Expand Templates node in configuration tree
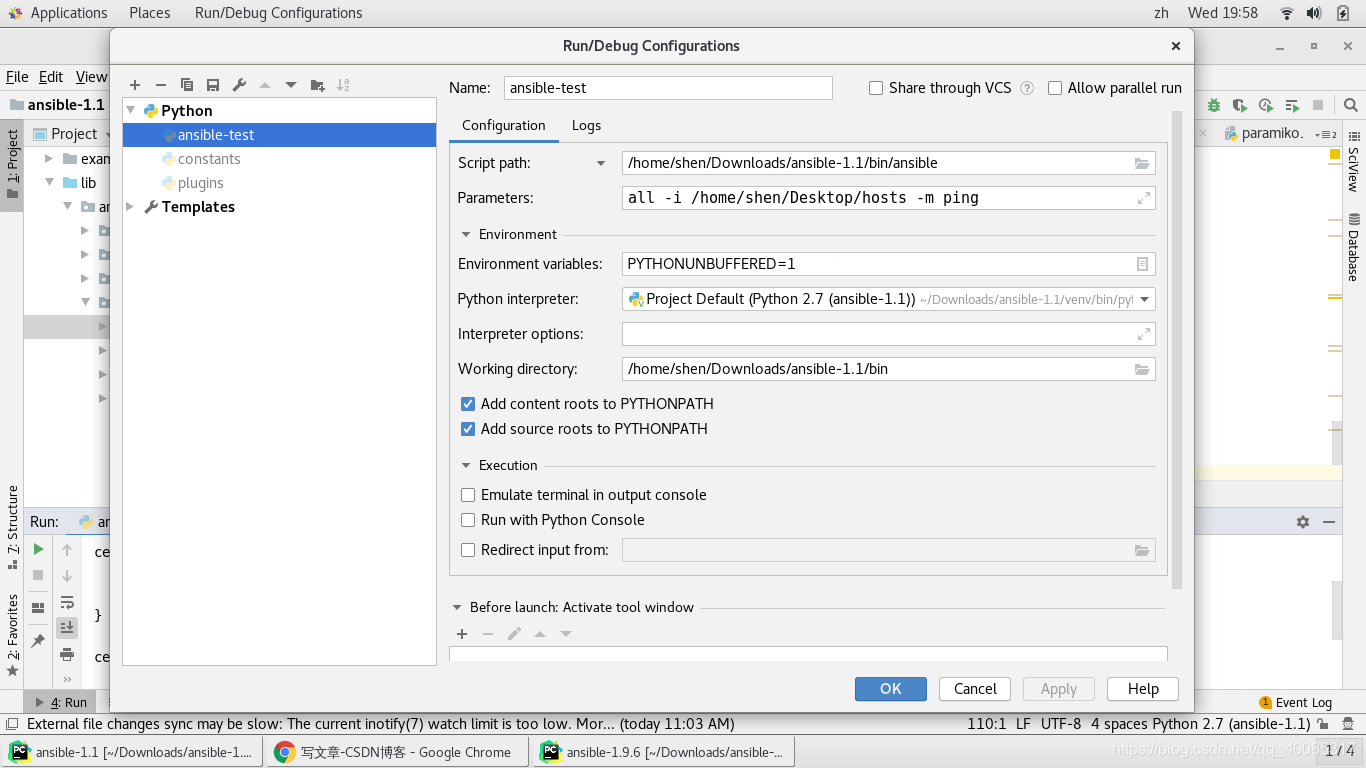The width and height of the screenshot is (1366, 768). (x=131, y=207)
